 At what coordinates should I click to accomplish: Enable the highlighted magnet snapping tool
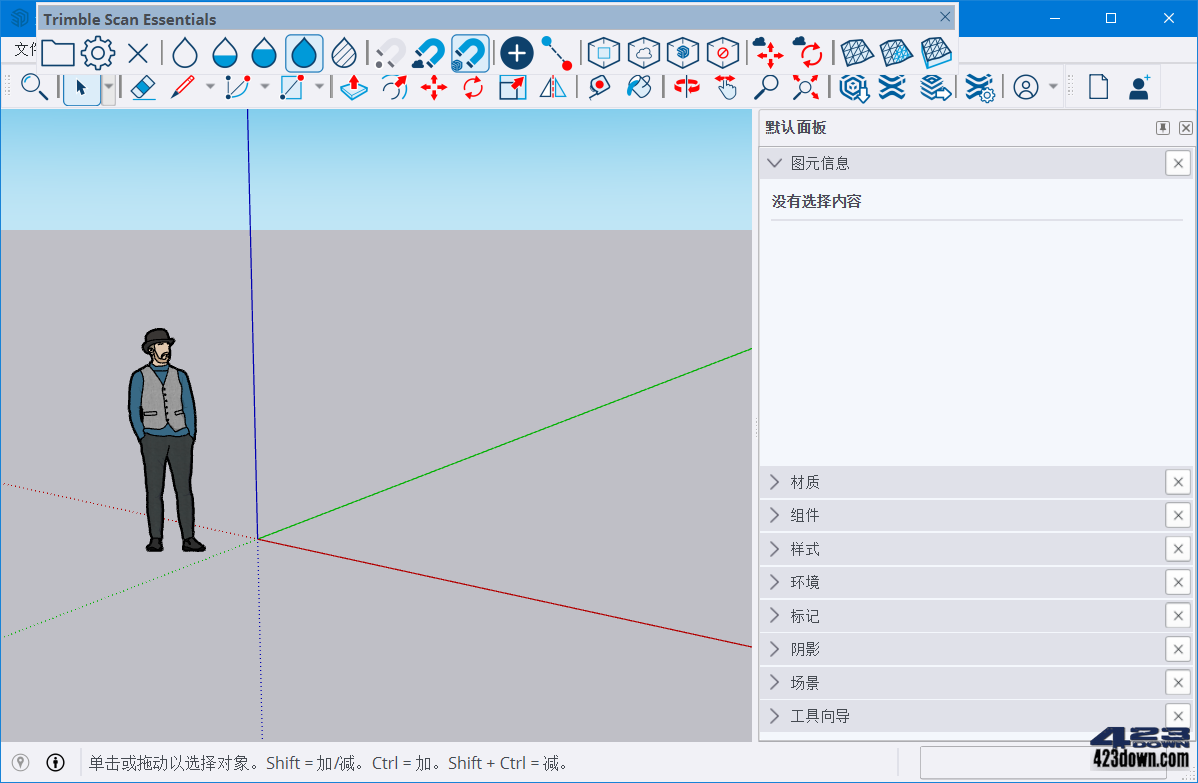click(468, 52)
